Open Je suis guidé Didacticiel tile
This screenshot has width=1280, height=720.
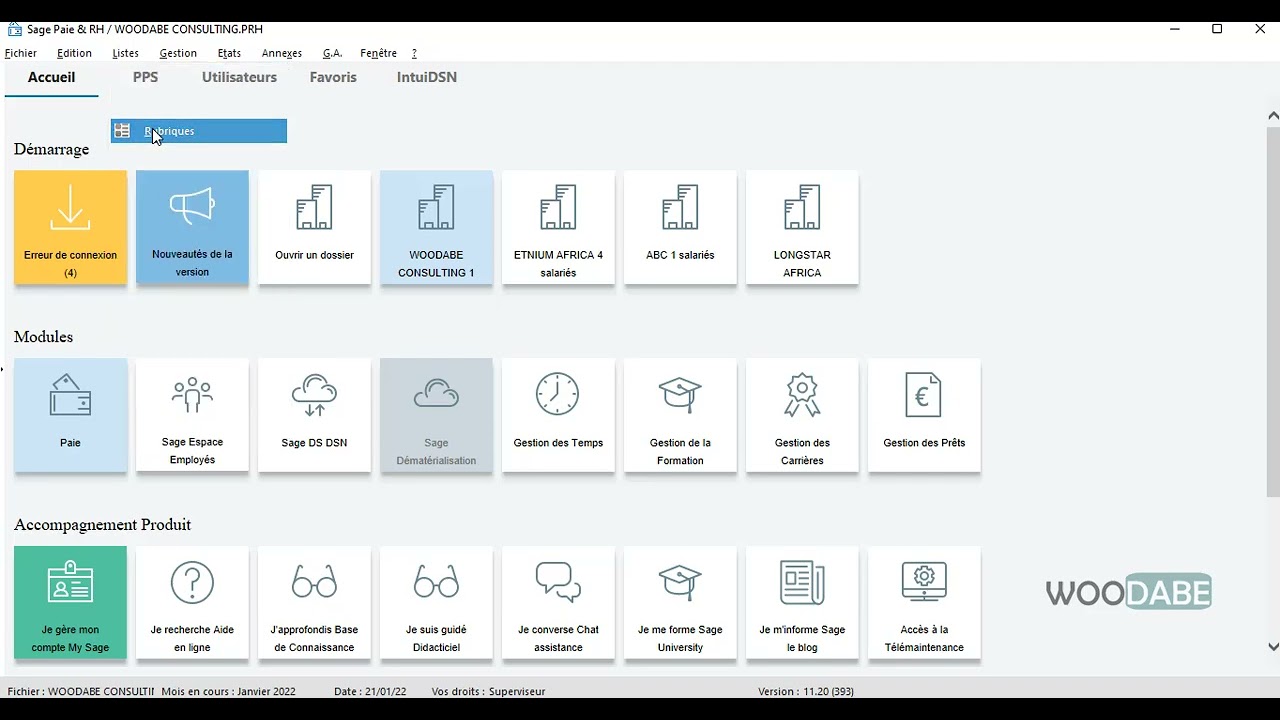[x=436, y=603]
